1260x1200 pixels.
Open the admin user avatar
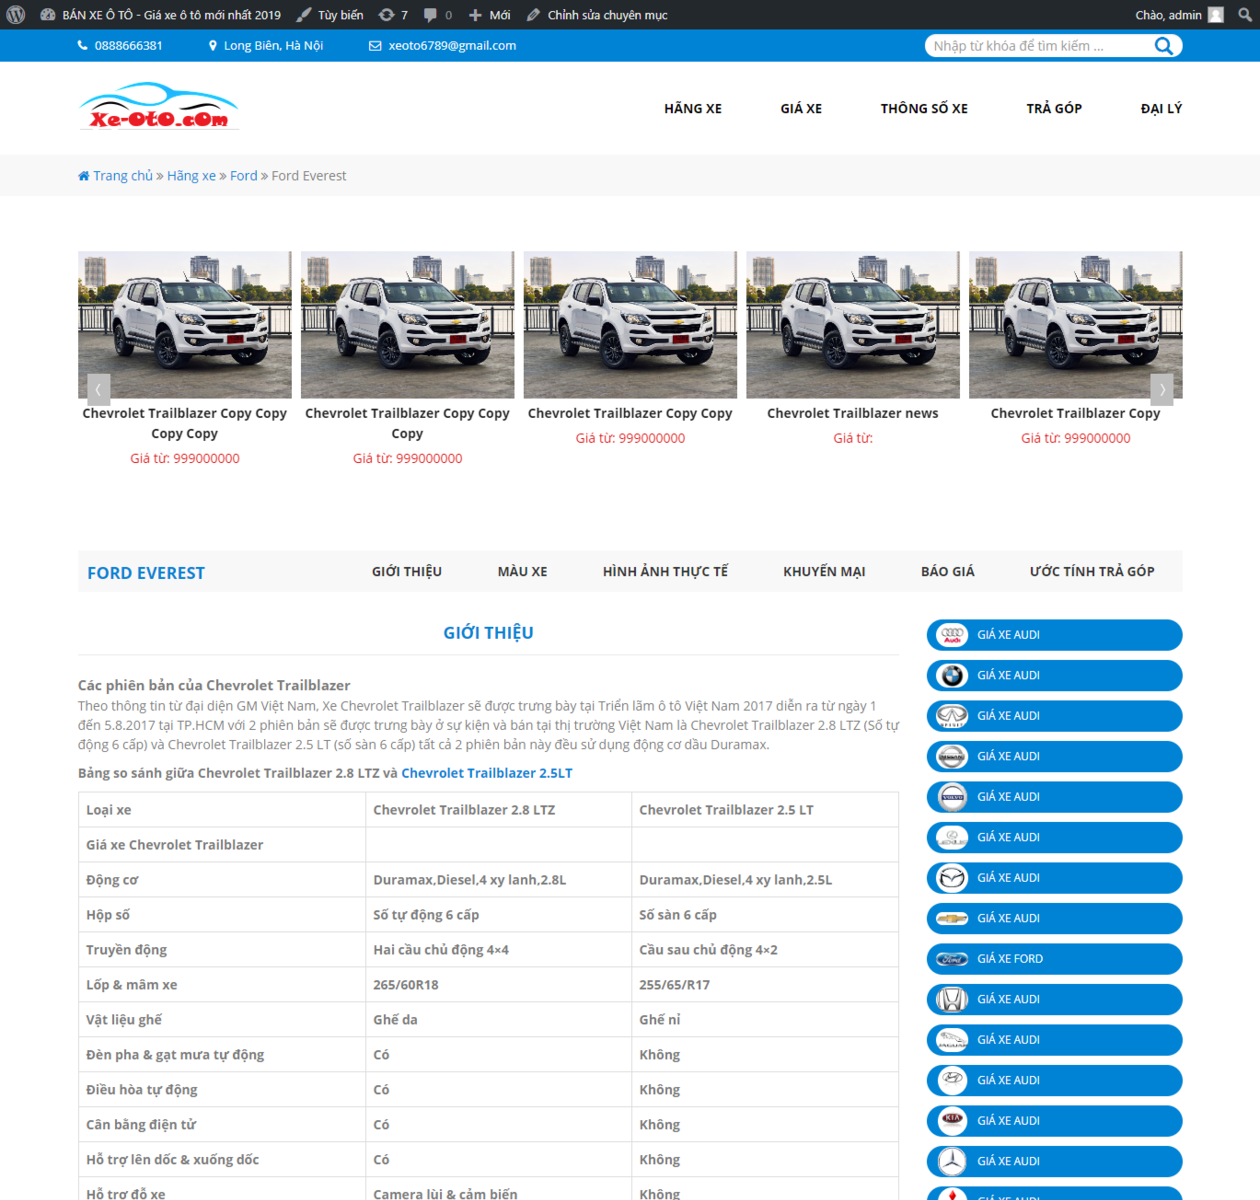click(1216, 15)
